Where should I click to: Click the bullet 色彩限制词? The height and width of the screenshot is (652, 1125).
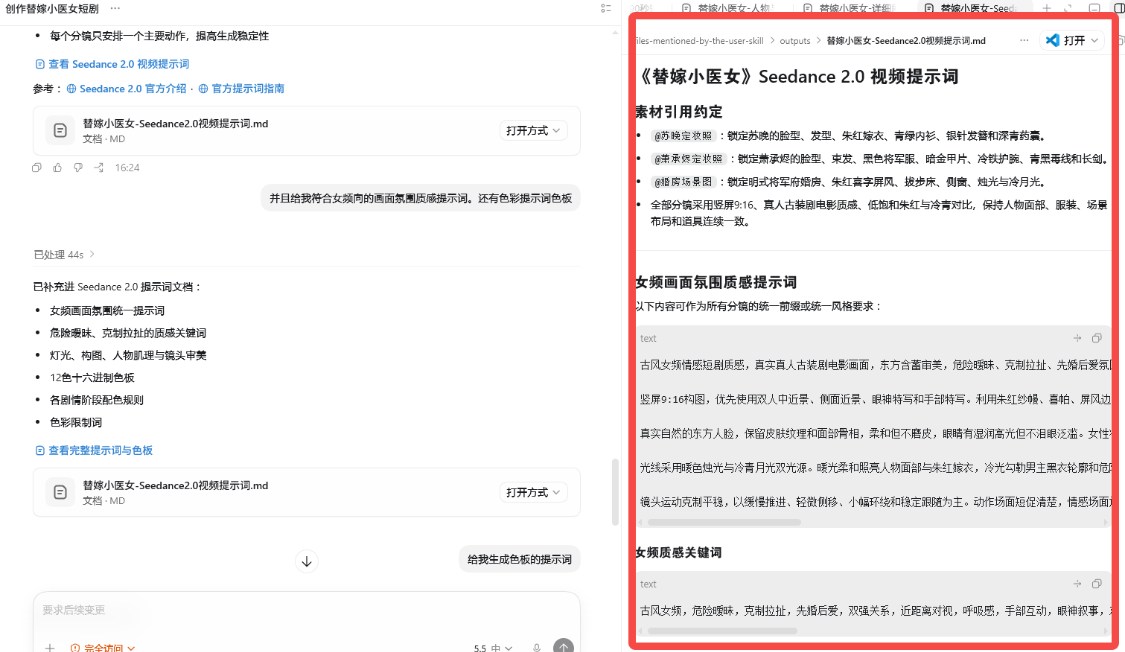click(75, 422)
